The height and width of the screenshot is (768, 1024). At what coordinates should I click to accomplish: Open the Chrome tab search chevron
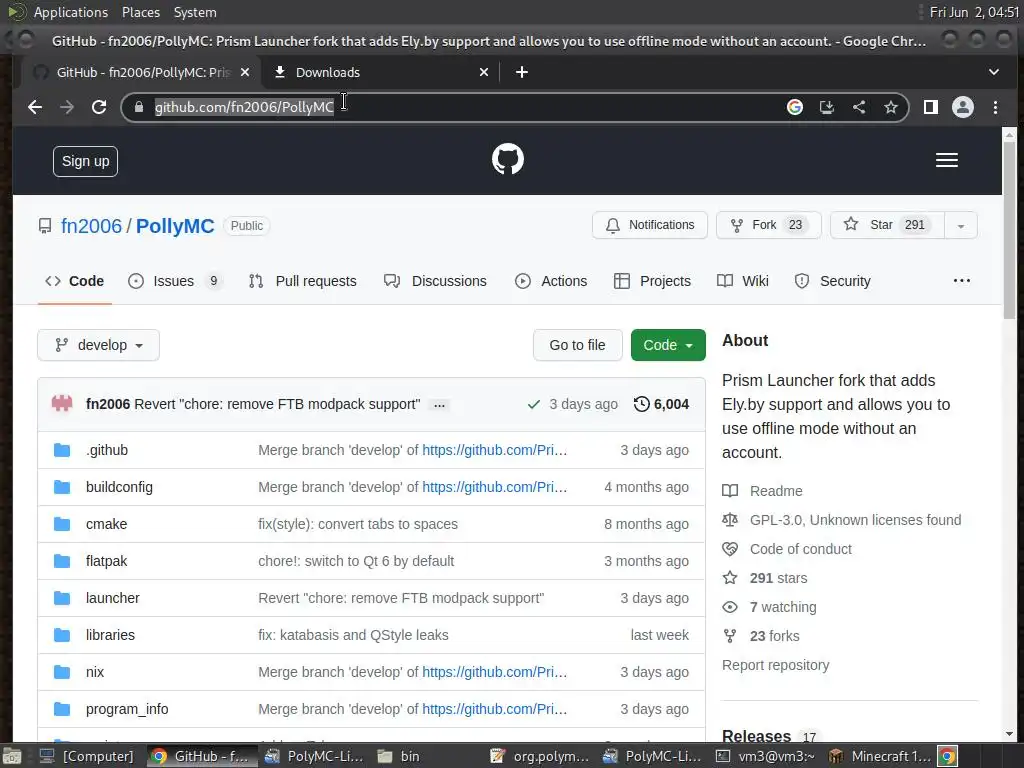click(993, 72)
